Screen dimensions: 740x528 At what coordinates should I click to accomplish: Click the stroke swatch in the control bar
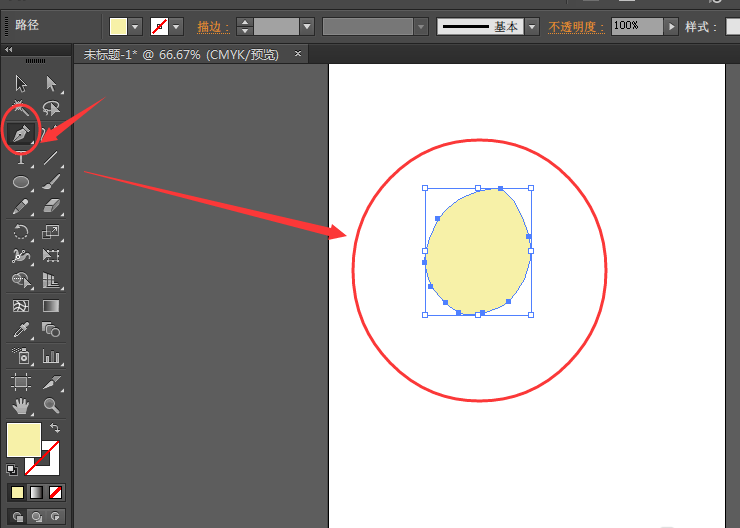click(160, 26)
